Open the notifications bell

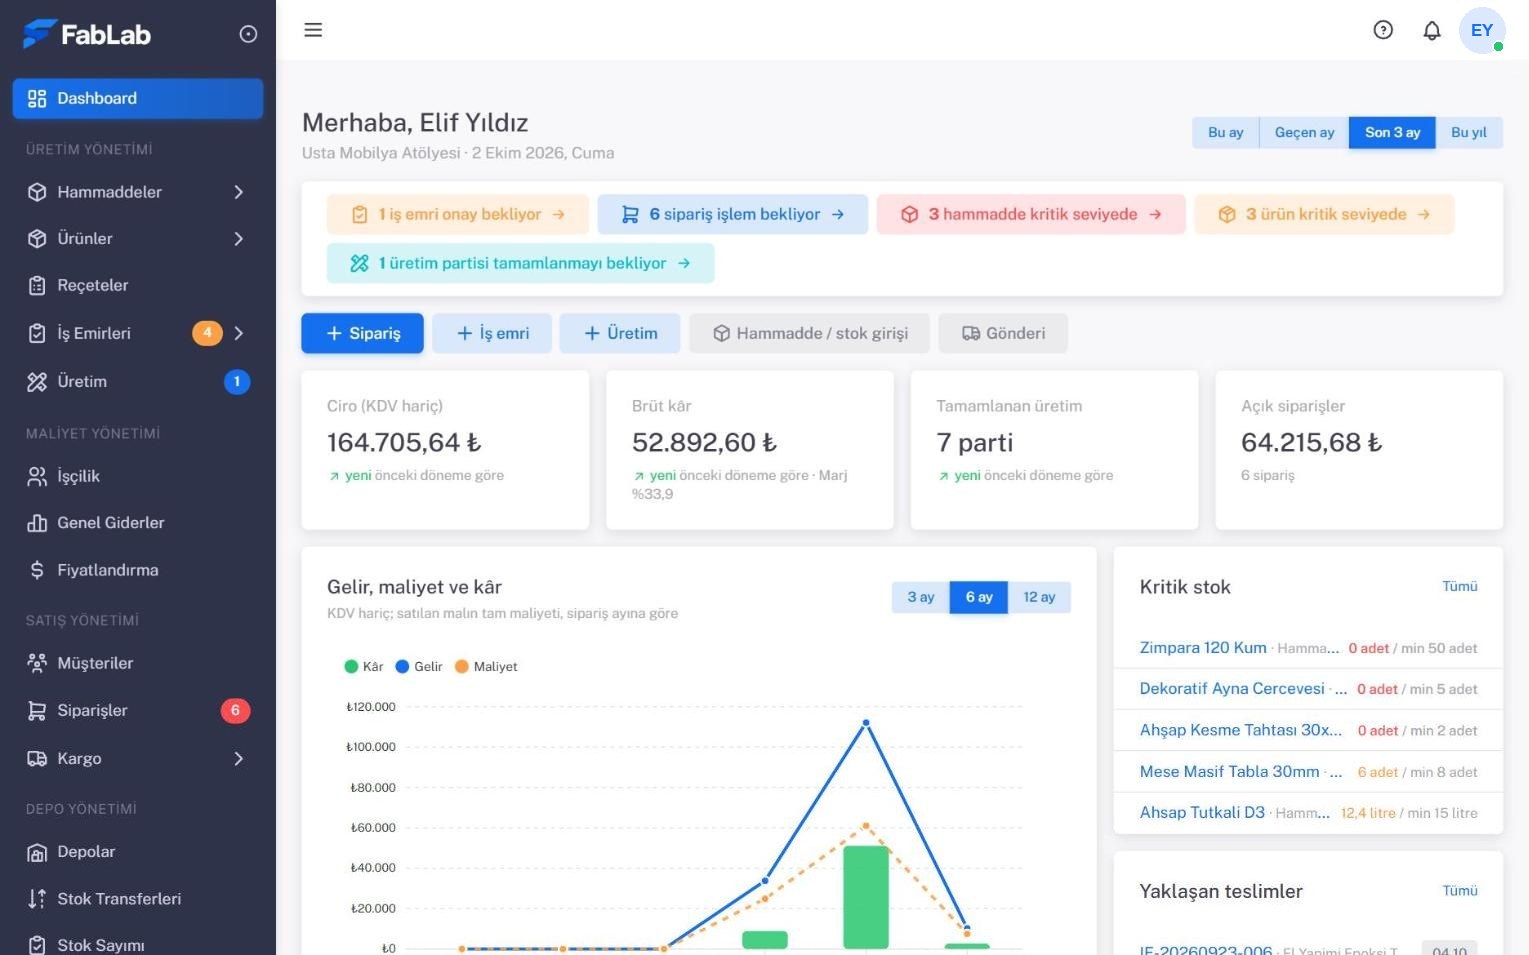click(x=1432, y=30)
